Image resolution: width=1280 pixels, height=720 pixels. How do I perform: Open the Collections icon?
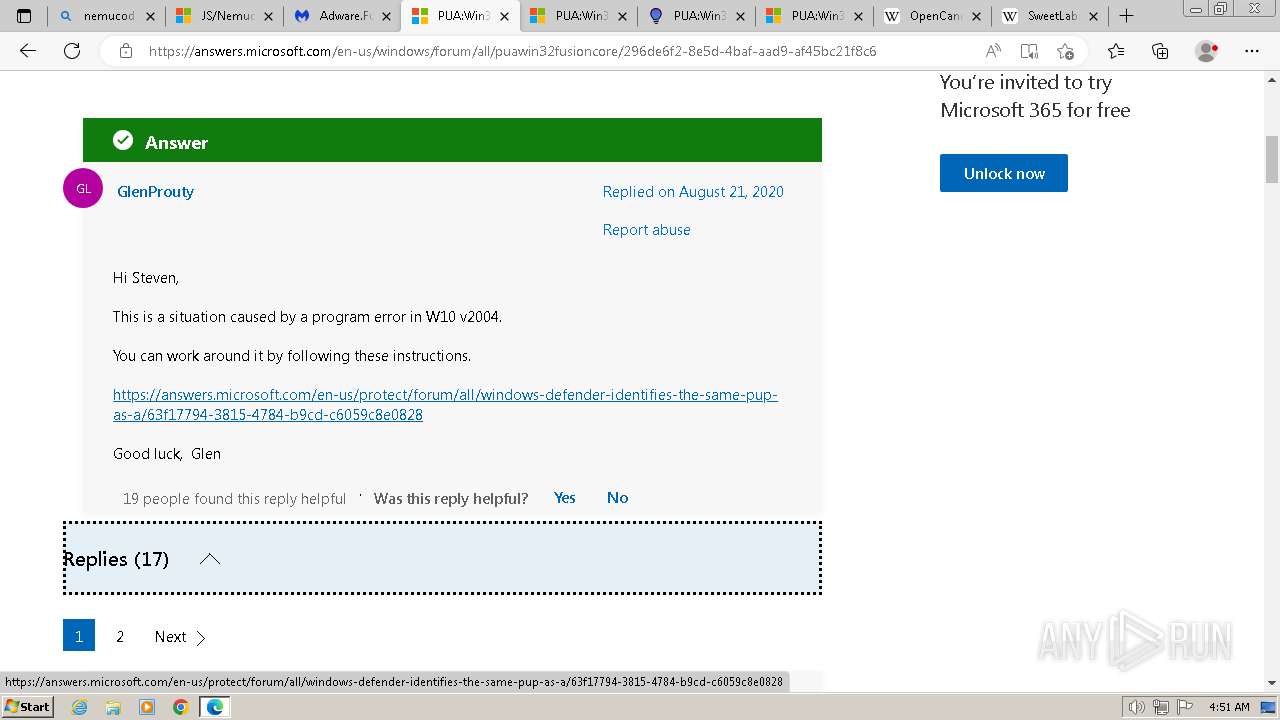(1160, 51)
